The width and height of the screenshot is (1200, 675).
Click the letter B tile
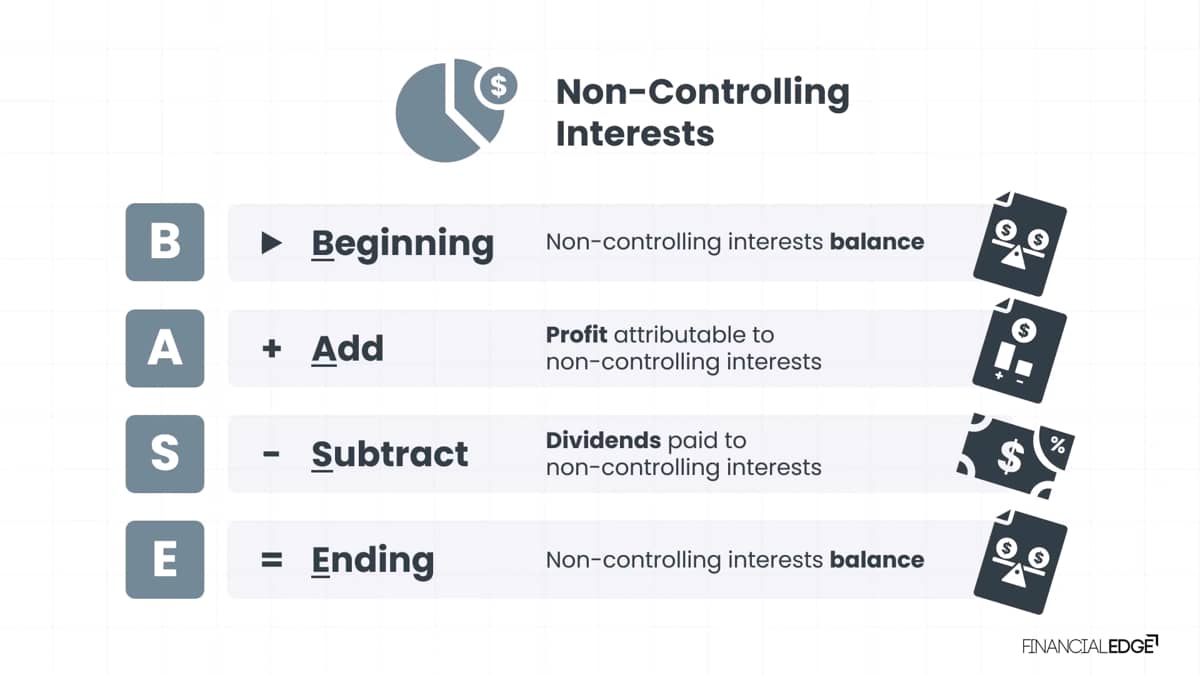[165, 242]
